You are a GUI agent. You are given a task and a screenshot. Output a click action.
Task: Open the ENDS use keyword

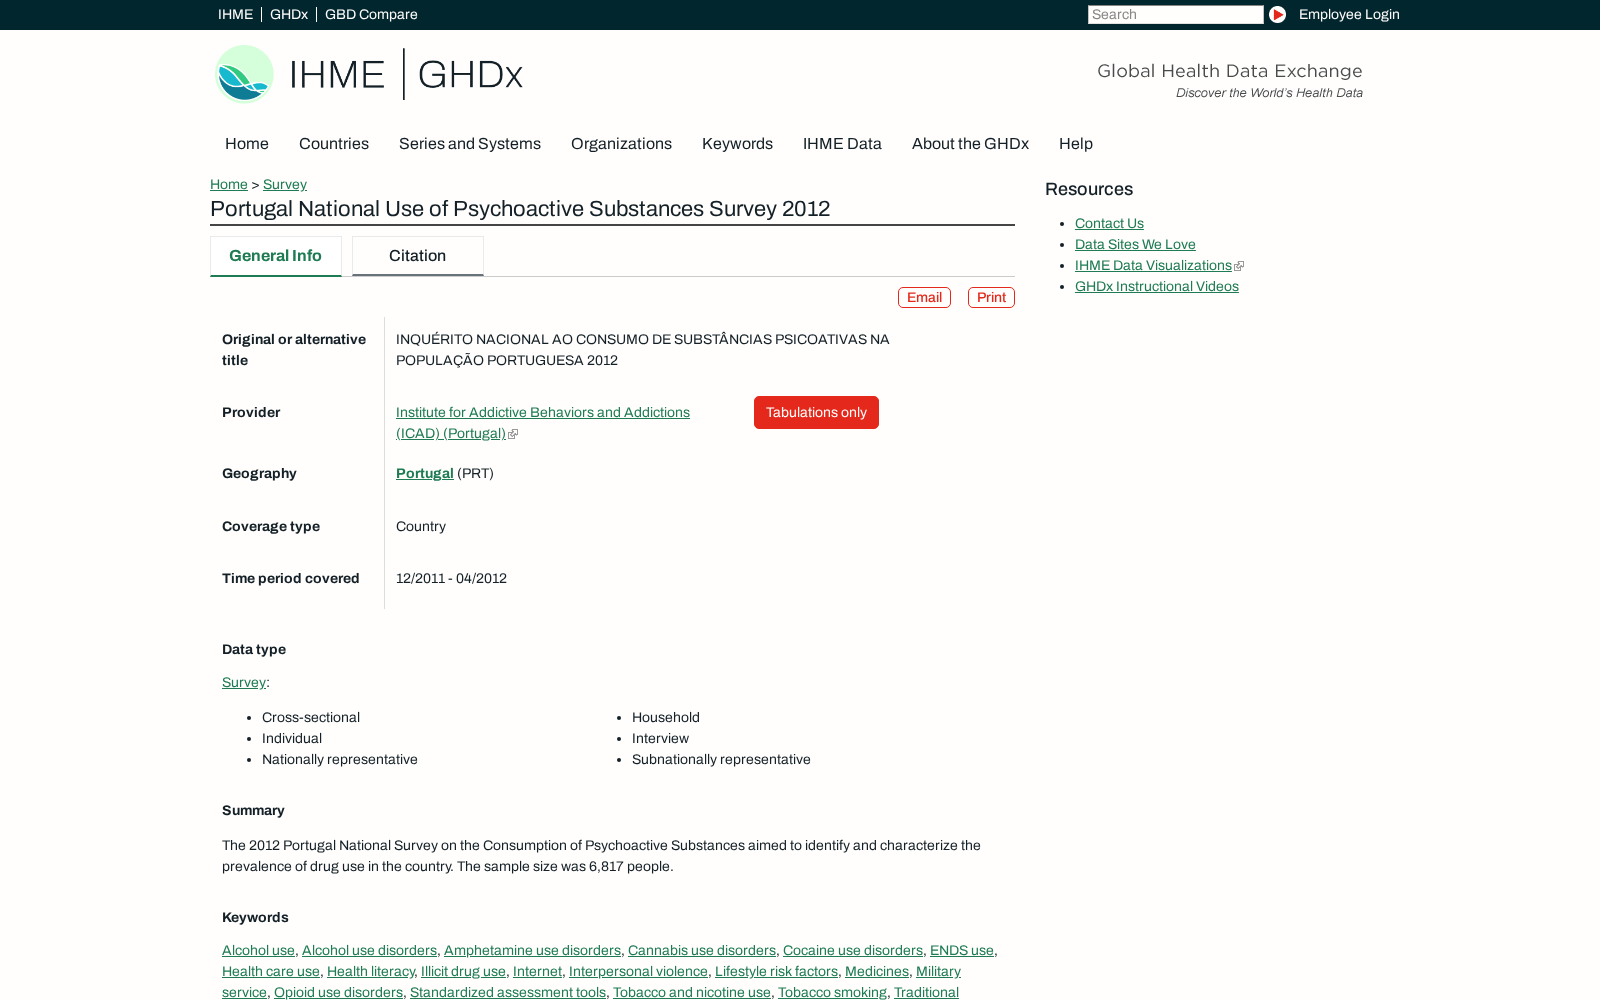tap(962, 950)
